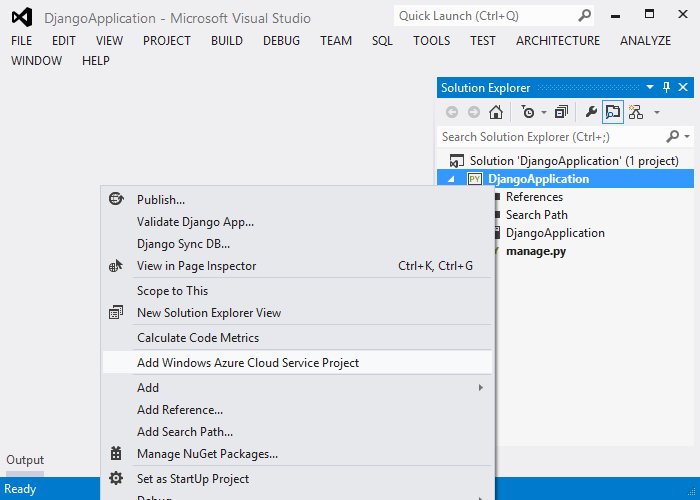Open the TOOLS menu
The image size is (700, 500).
431,41
